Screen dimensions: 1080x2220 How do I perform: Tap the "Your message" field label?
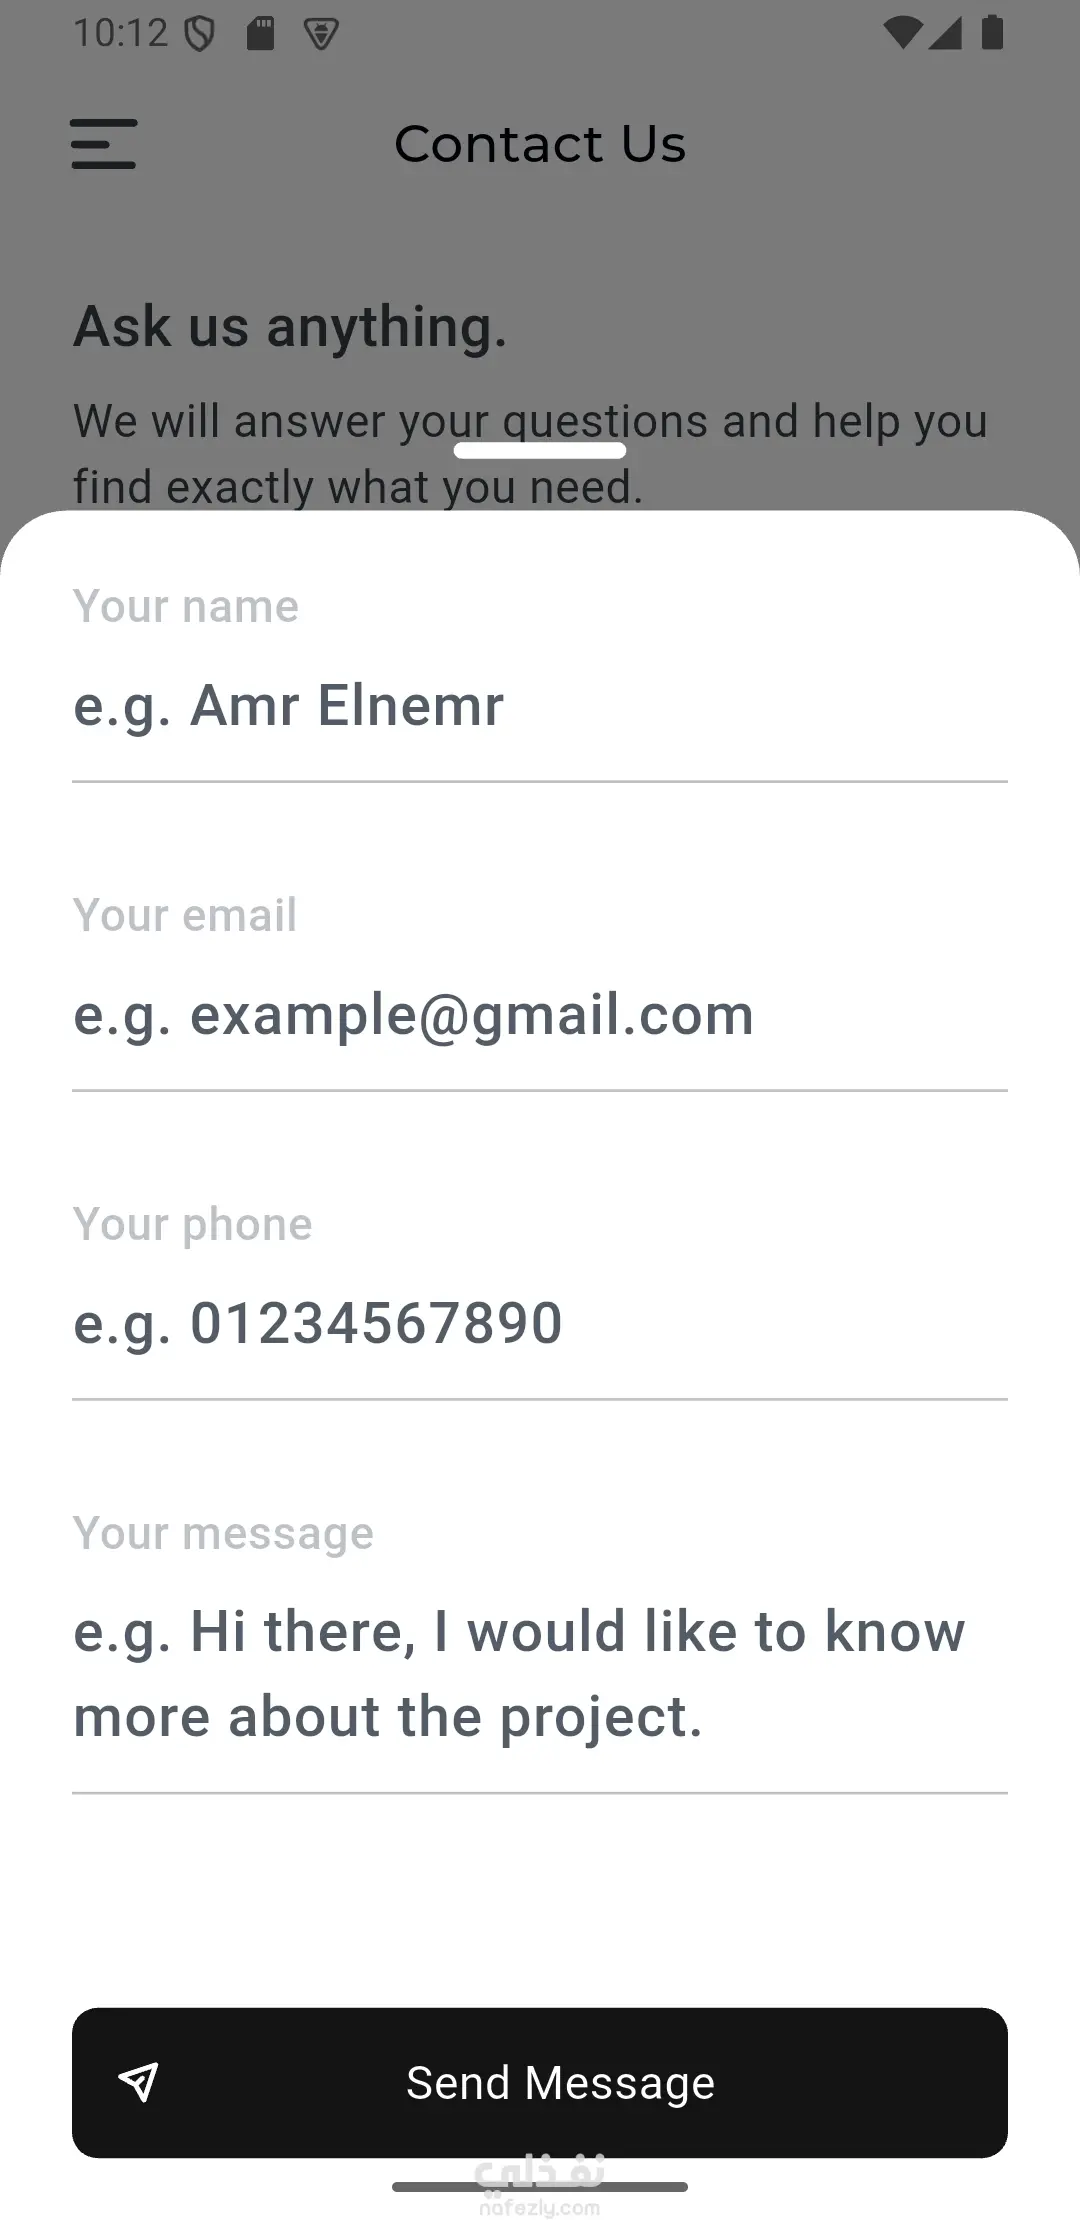click(223, 1533)
